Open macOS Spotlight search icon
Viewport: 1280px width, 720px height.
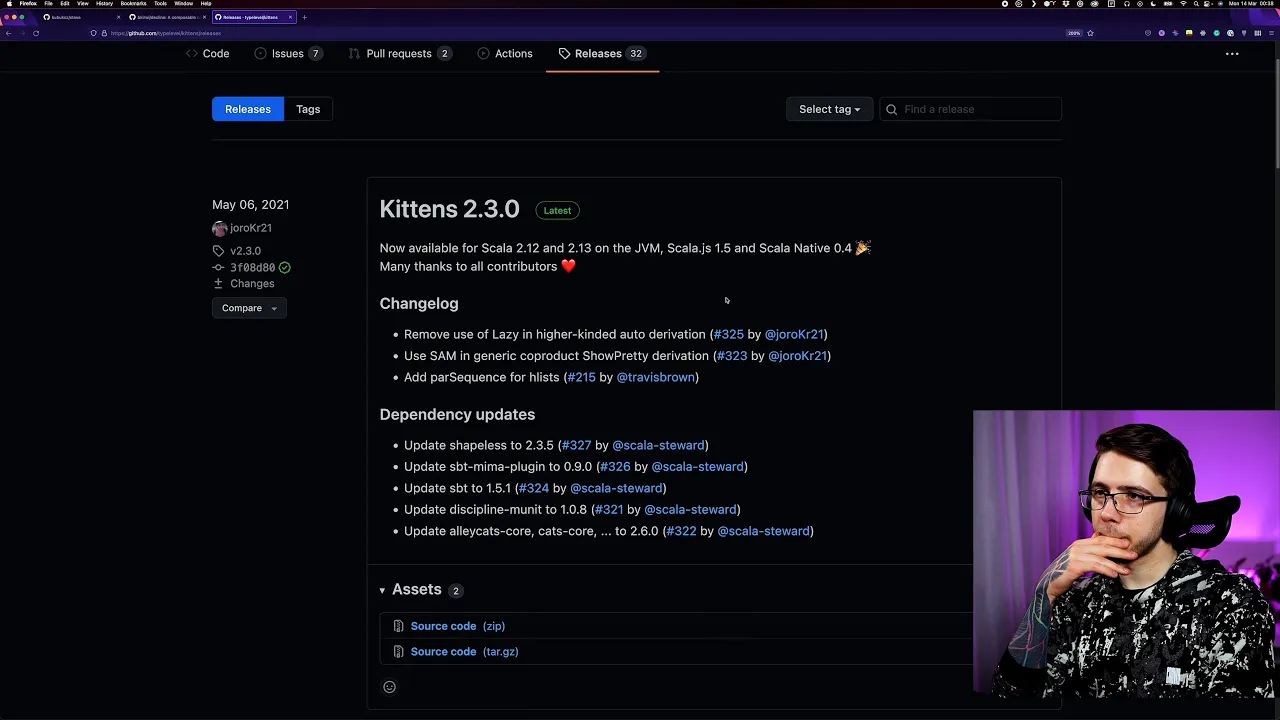click(x=1196, y=4)
